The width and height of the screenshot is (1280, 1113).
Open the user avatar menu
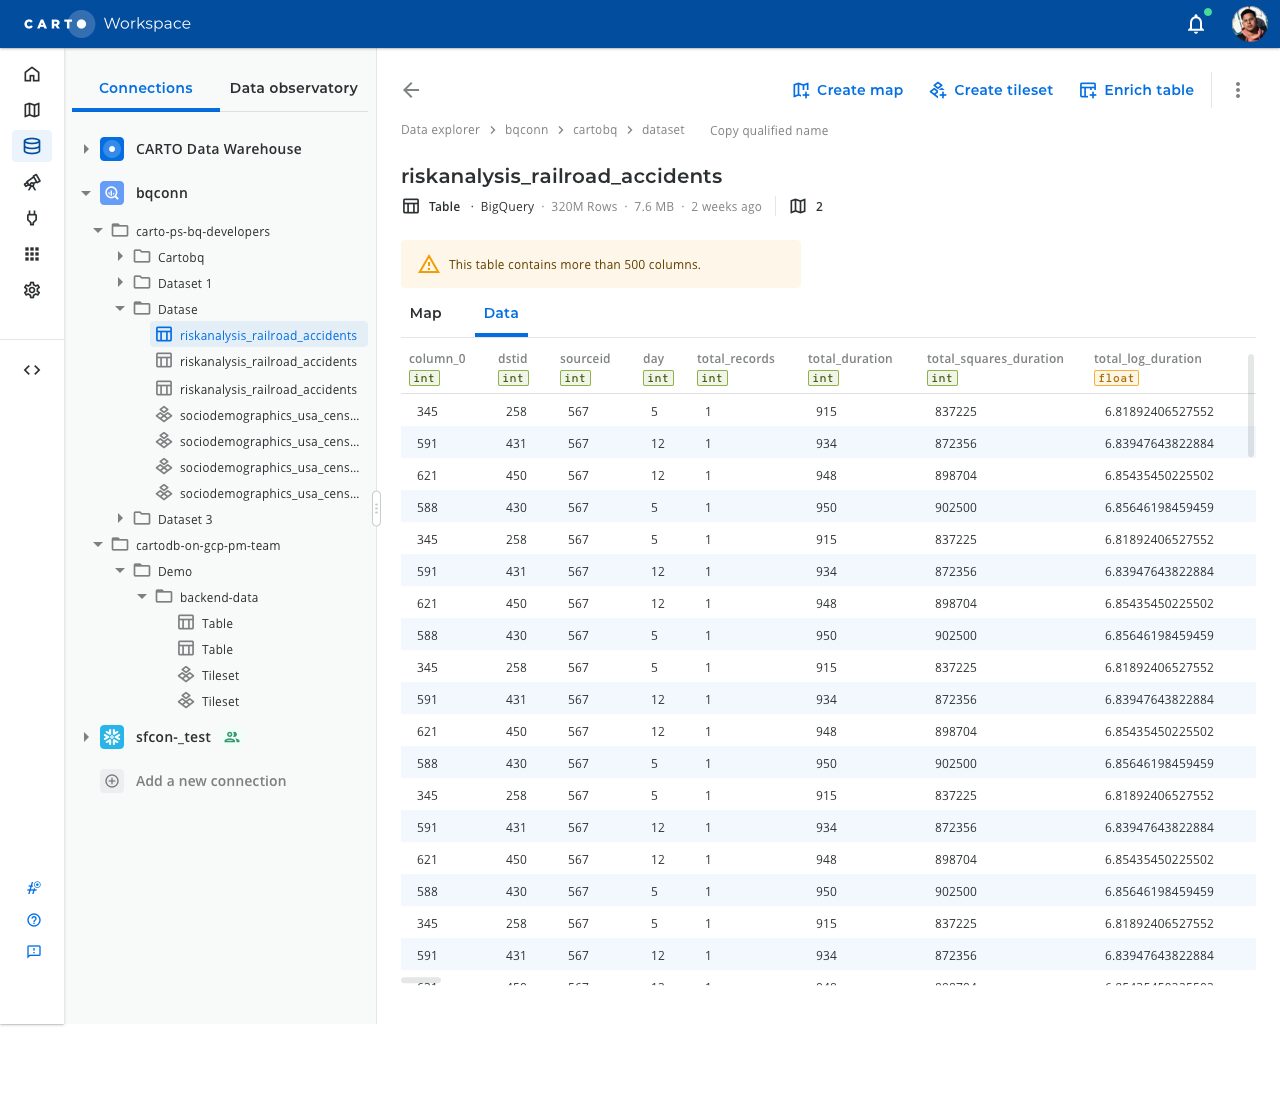(1249, 24)
